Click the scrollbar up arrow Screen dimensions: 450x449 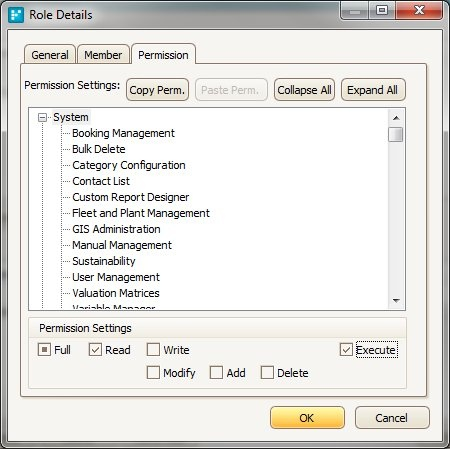[396, 118]
